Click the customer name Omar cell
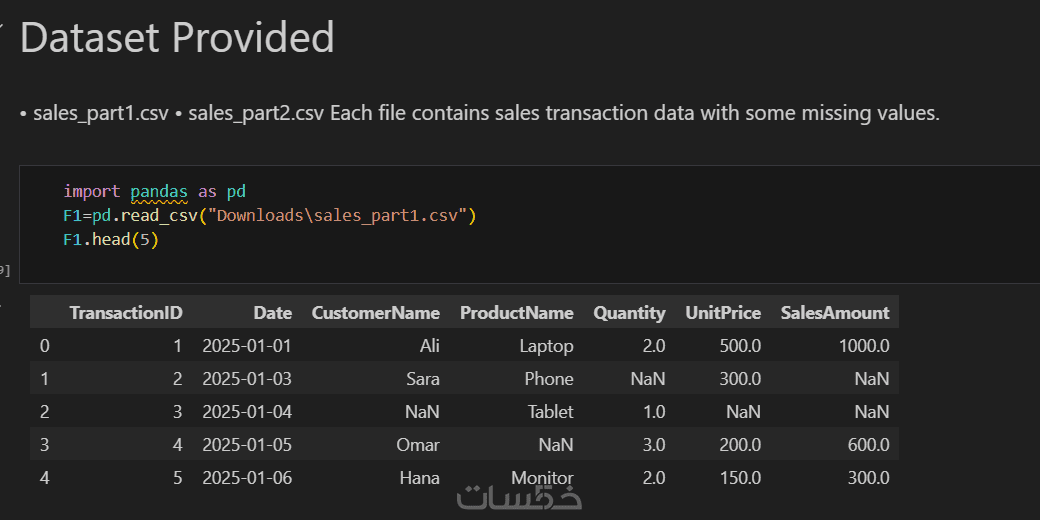The height and width of the screenshot is (520, 1040). coord(418,445)
